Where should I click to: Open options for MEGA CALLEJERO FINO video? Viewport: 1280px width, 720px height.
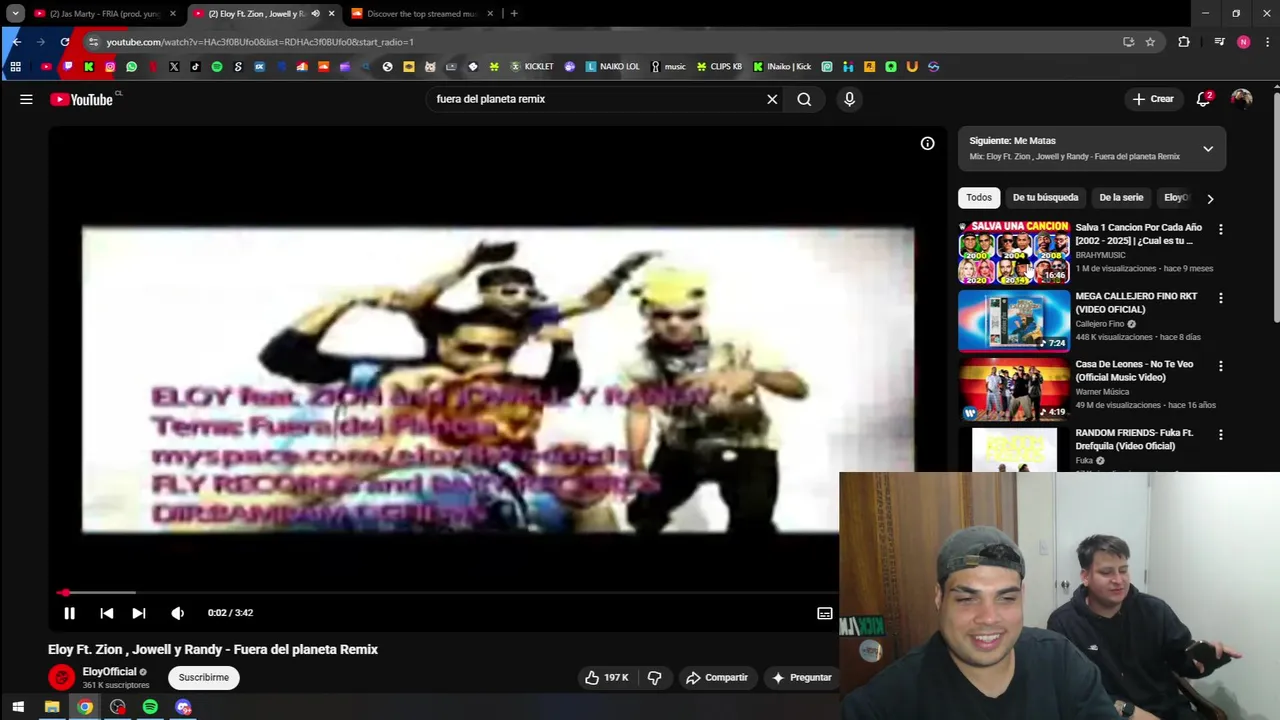[1220, 298]
